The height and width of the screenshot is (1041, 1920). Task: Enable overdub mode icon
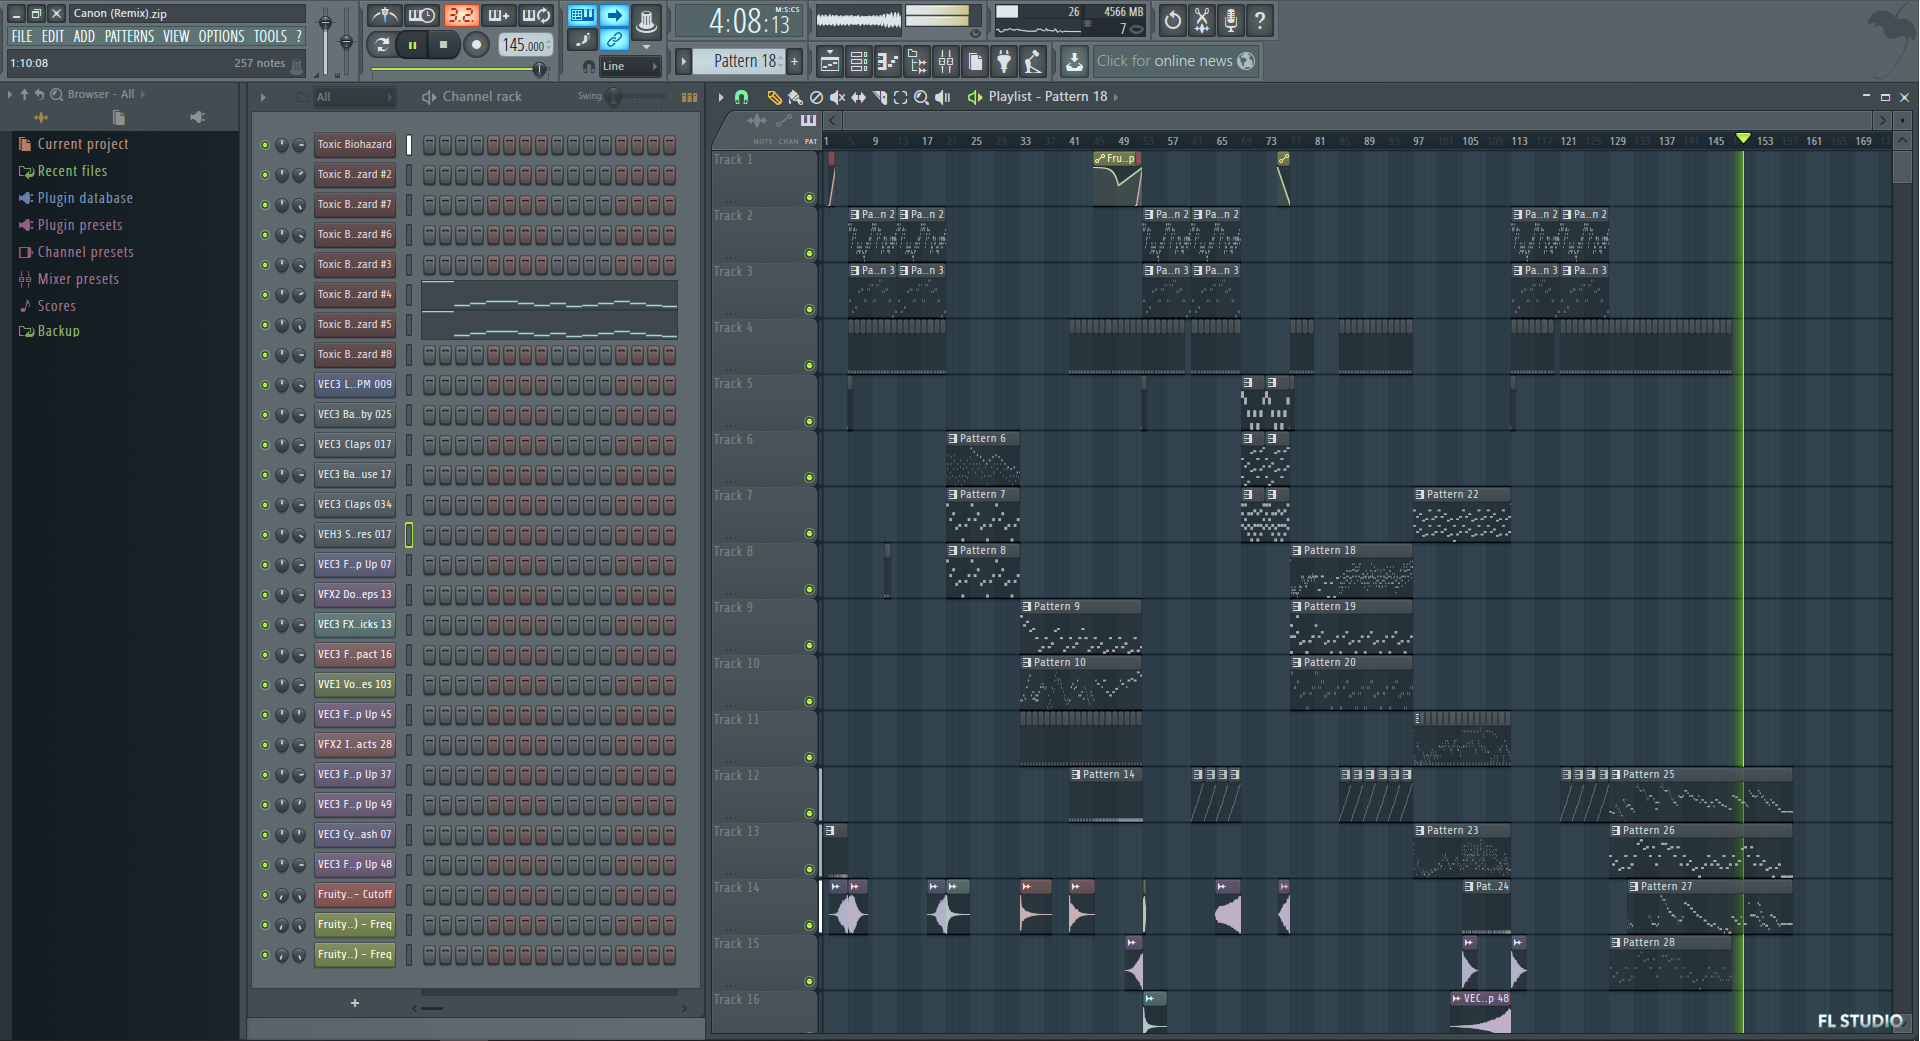pyautogui.click(x=498, y=16)
